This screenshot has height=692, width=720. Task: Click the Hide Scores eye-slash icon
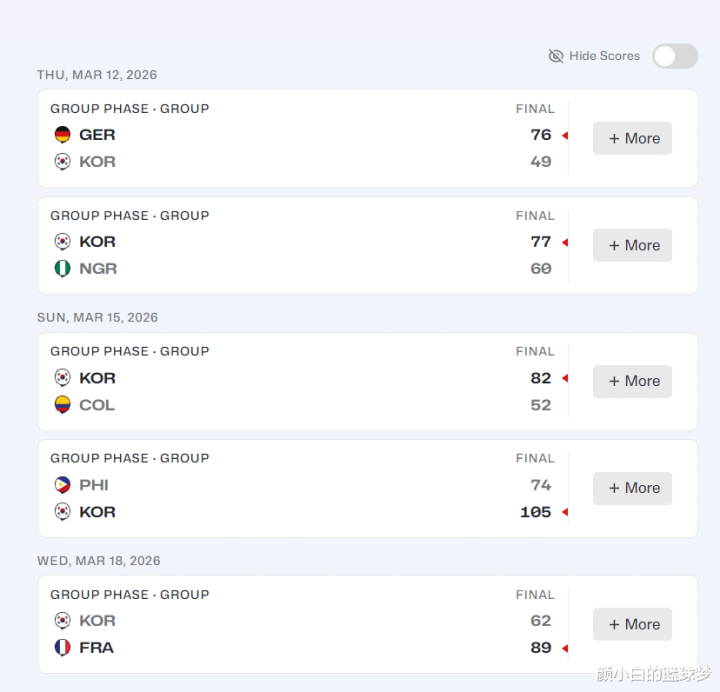coord(556,56)
